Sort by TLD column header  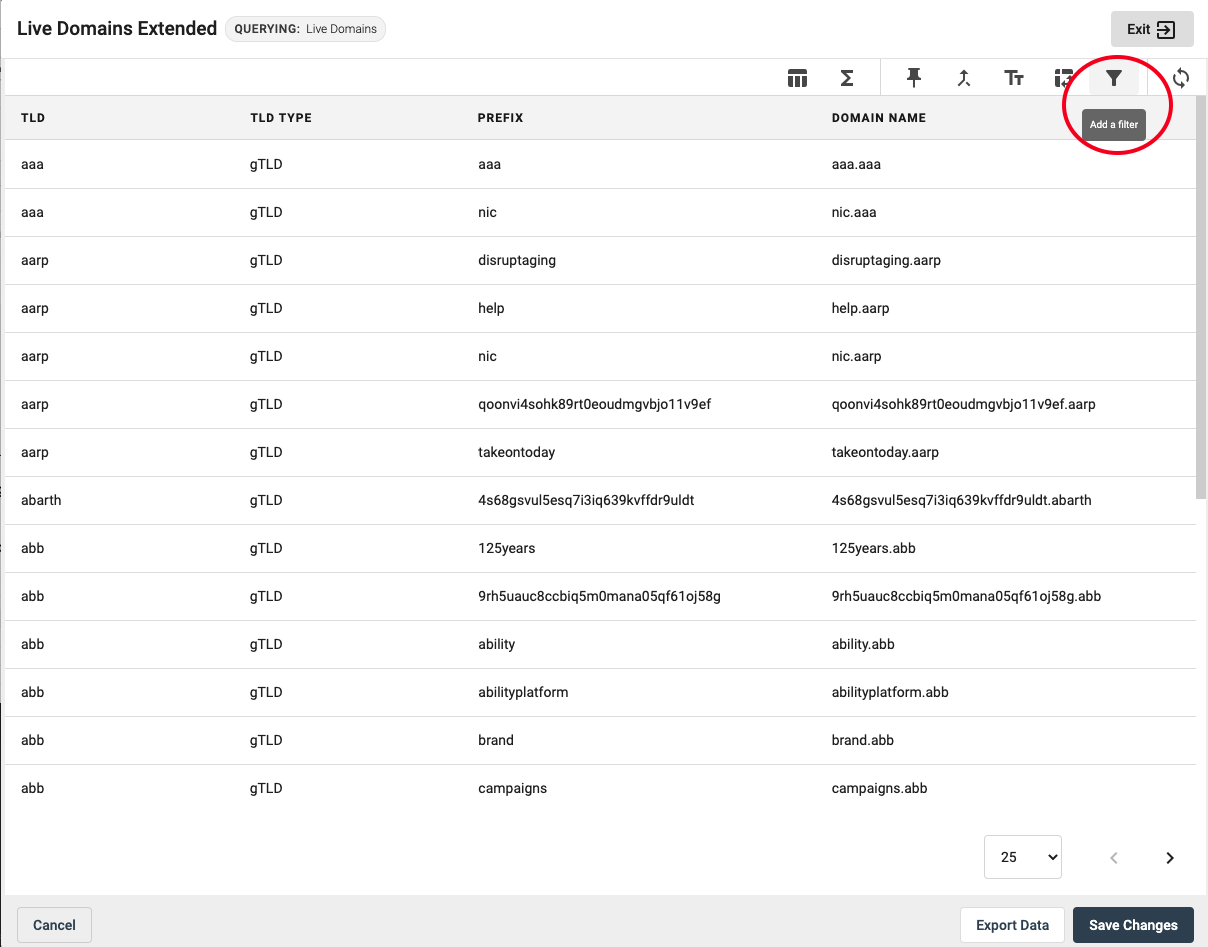(33, 118)
